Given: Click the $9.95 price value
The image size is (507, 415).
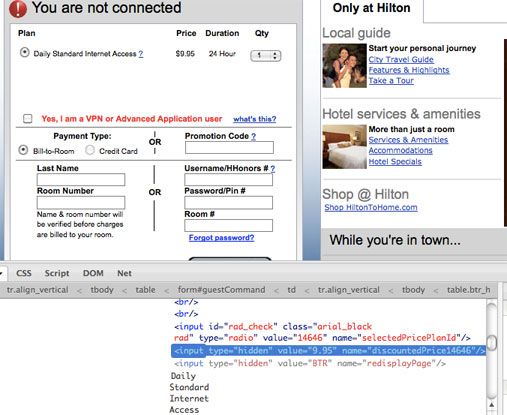Looking at the screenshot, I should click(x=185, y=54).
